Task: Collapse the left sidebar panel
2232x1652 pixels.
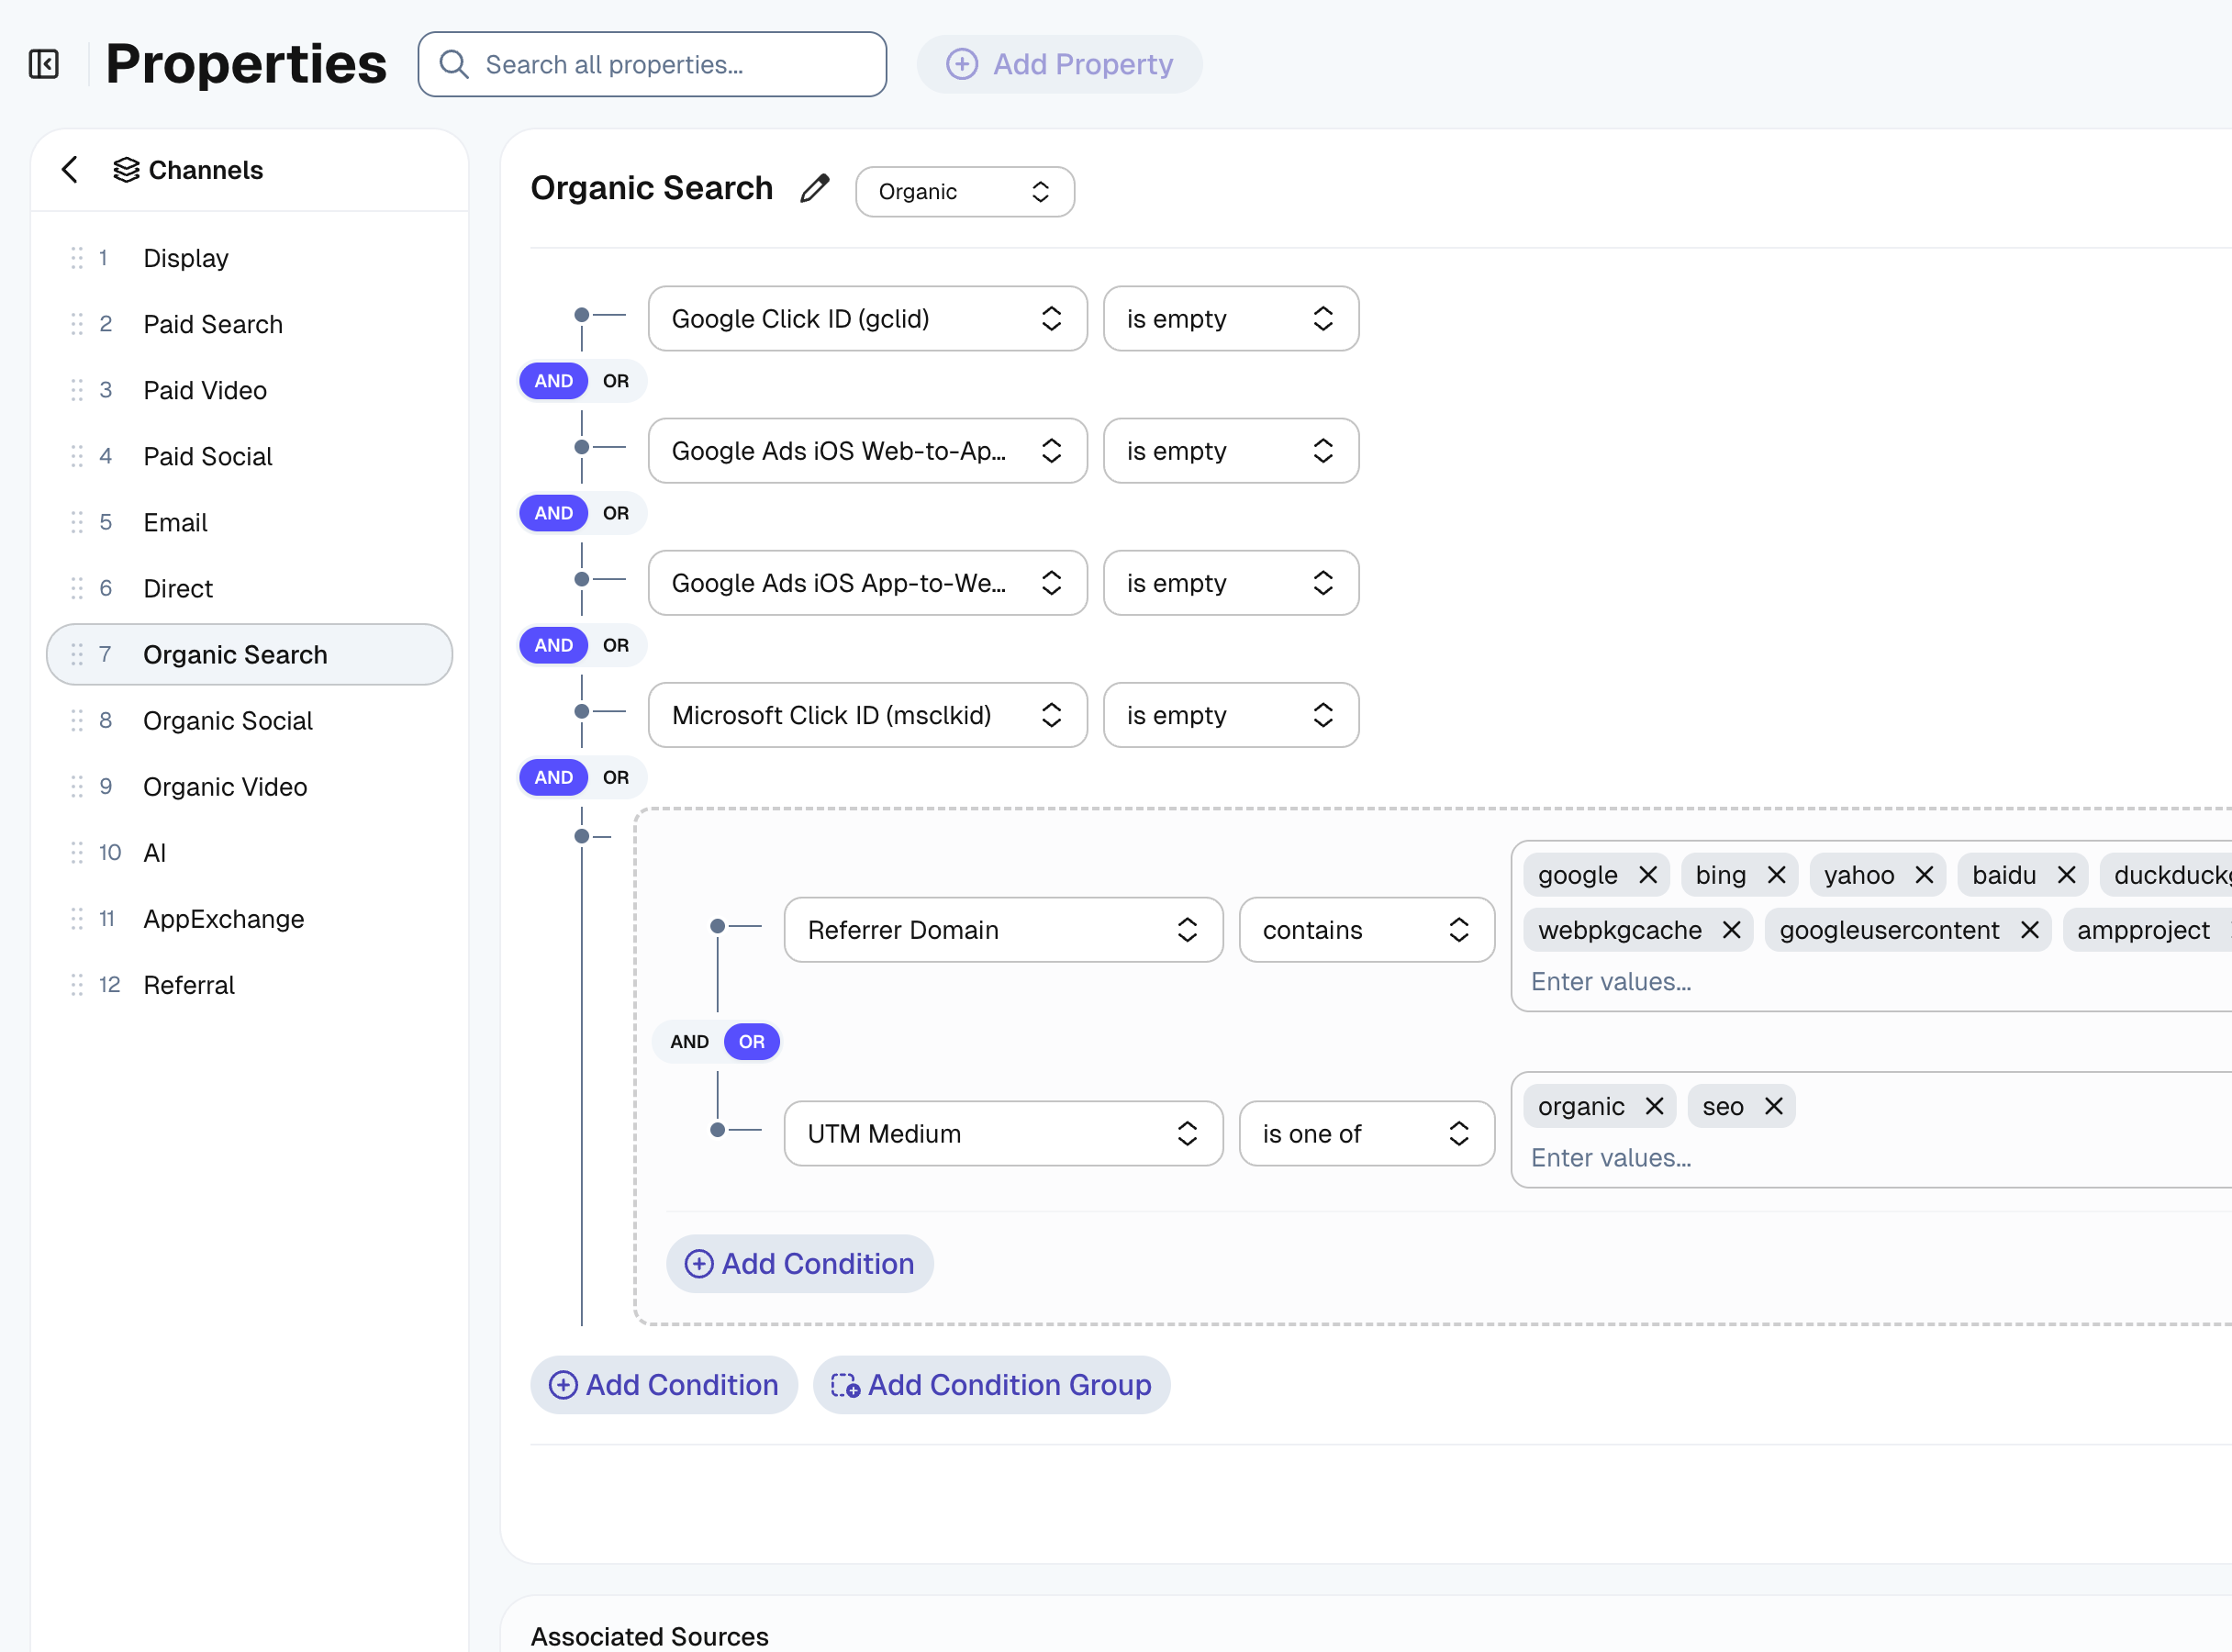Action: 42,63
